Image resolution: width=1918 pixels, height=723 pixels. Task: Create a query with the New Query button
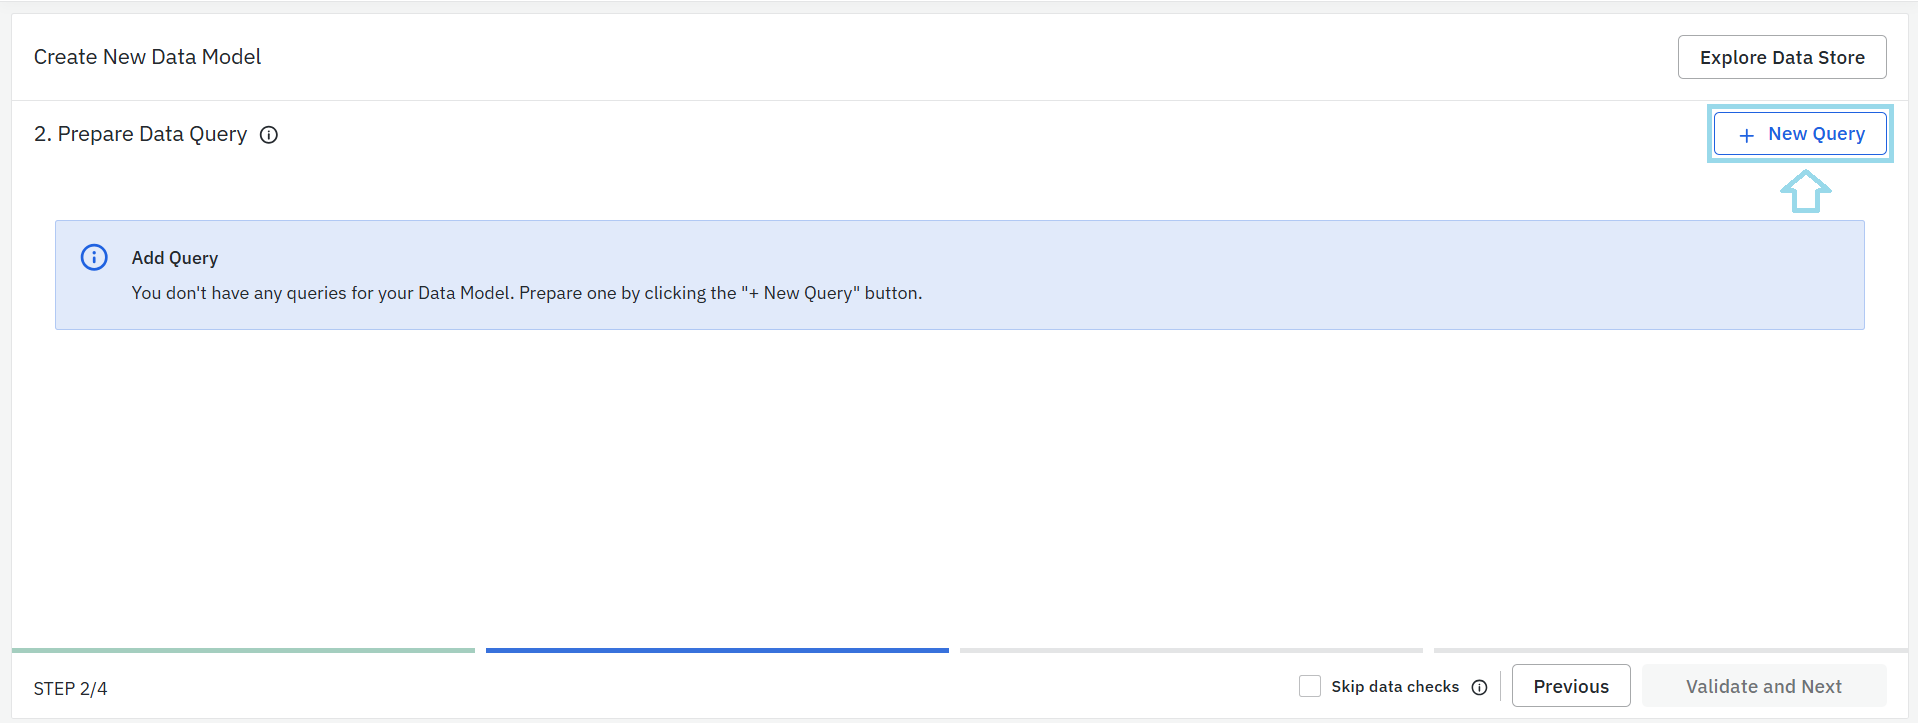[x=1800, y=134]
